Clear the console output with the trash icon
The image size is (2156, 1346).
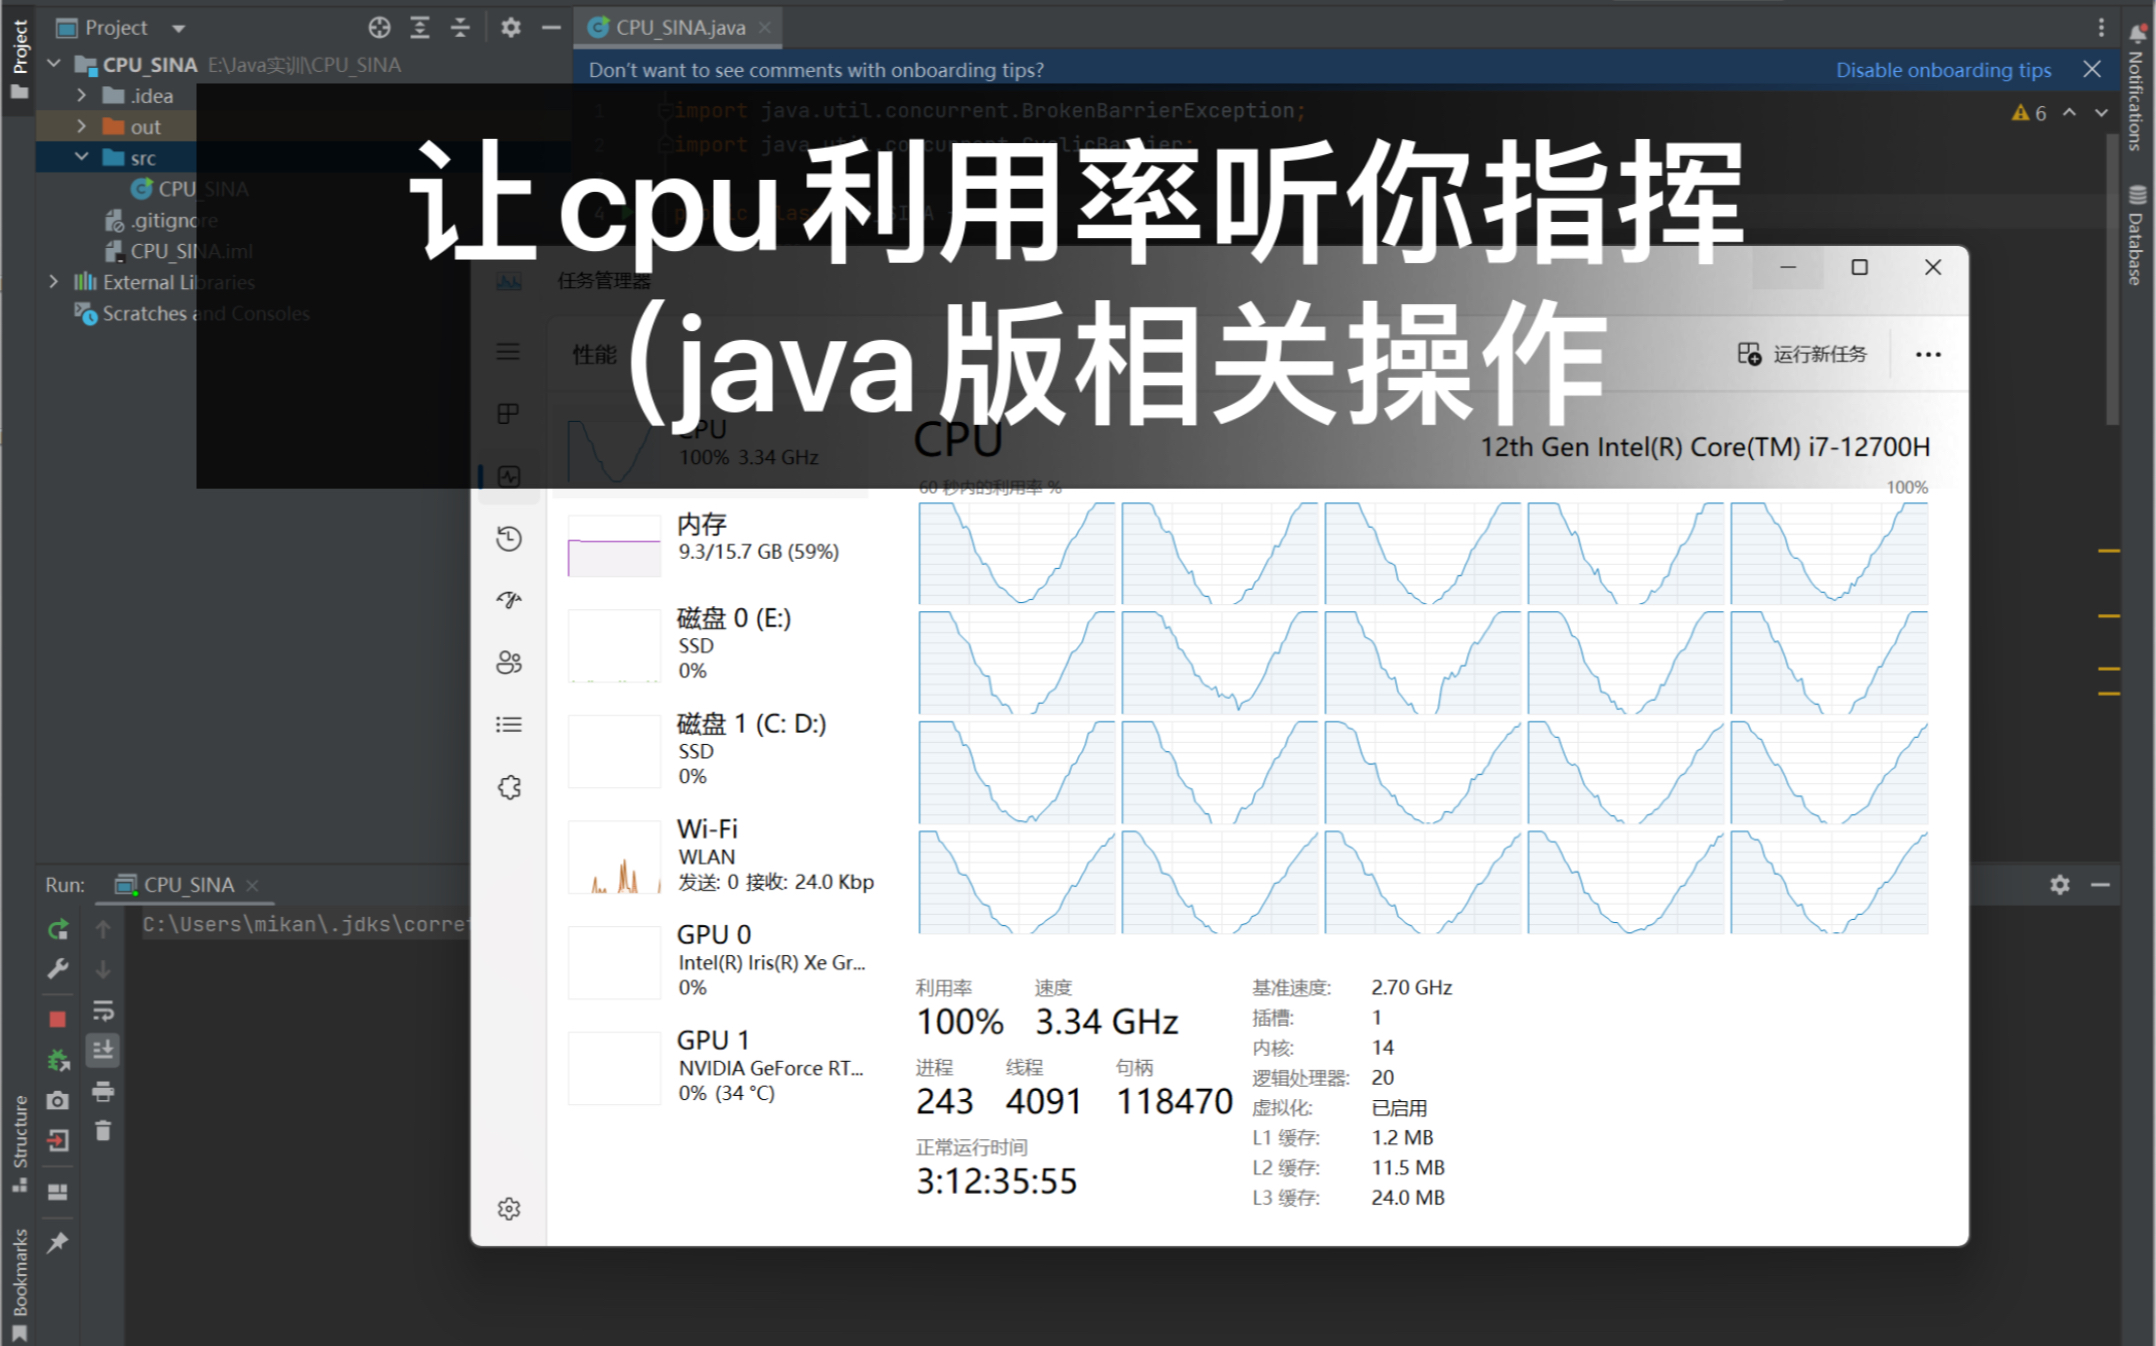click(x=104, y=1131)
